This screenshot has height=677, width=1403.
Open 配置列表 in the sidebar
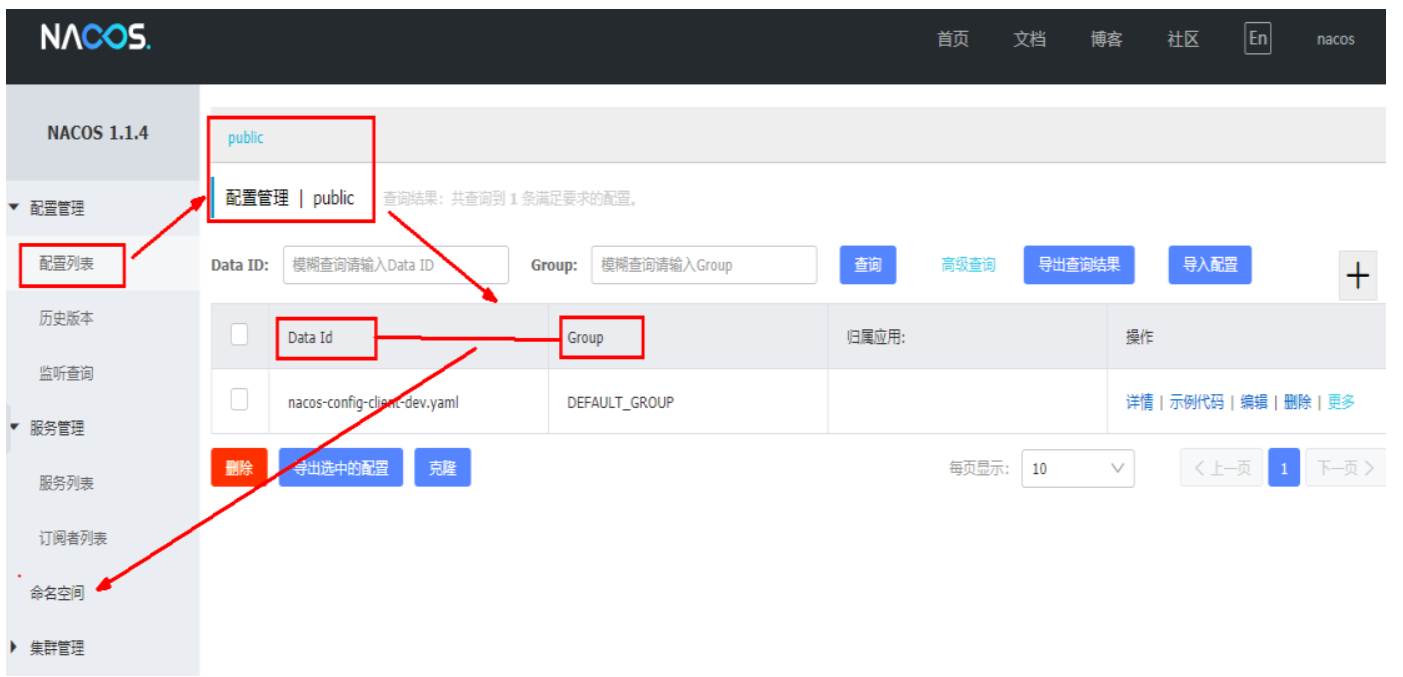(x=66, y=263)
